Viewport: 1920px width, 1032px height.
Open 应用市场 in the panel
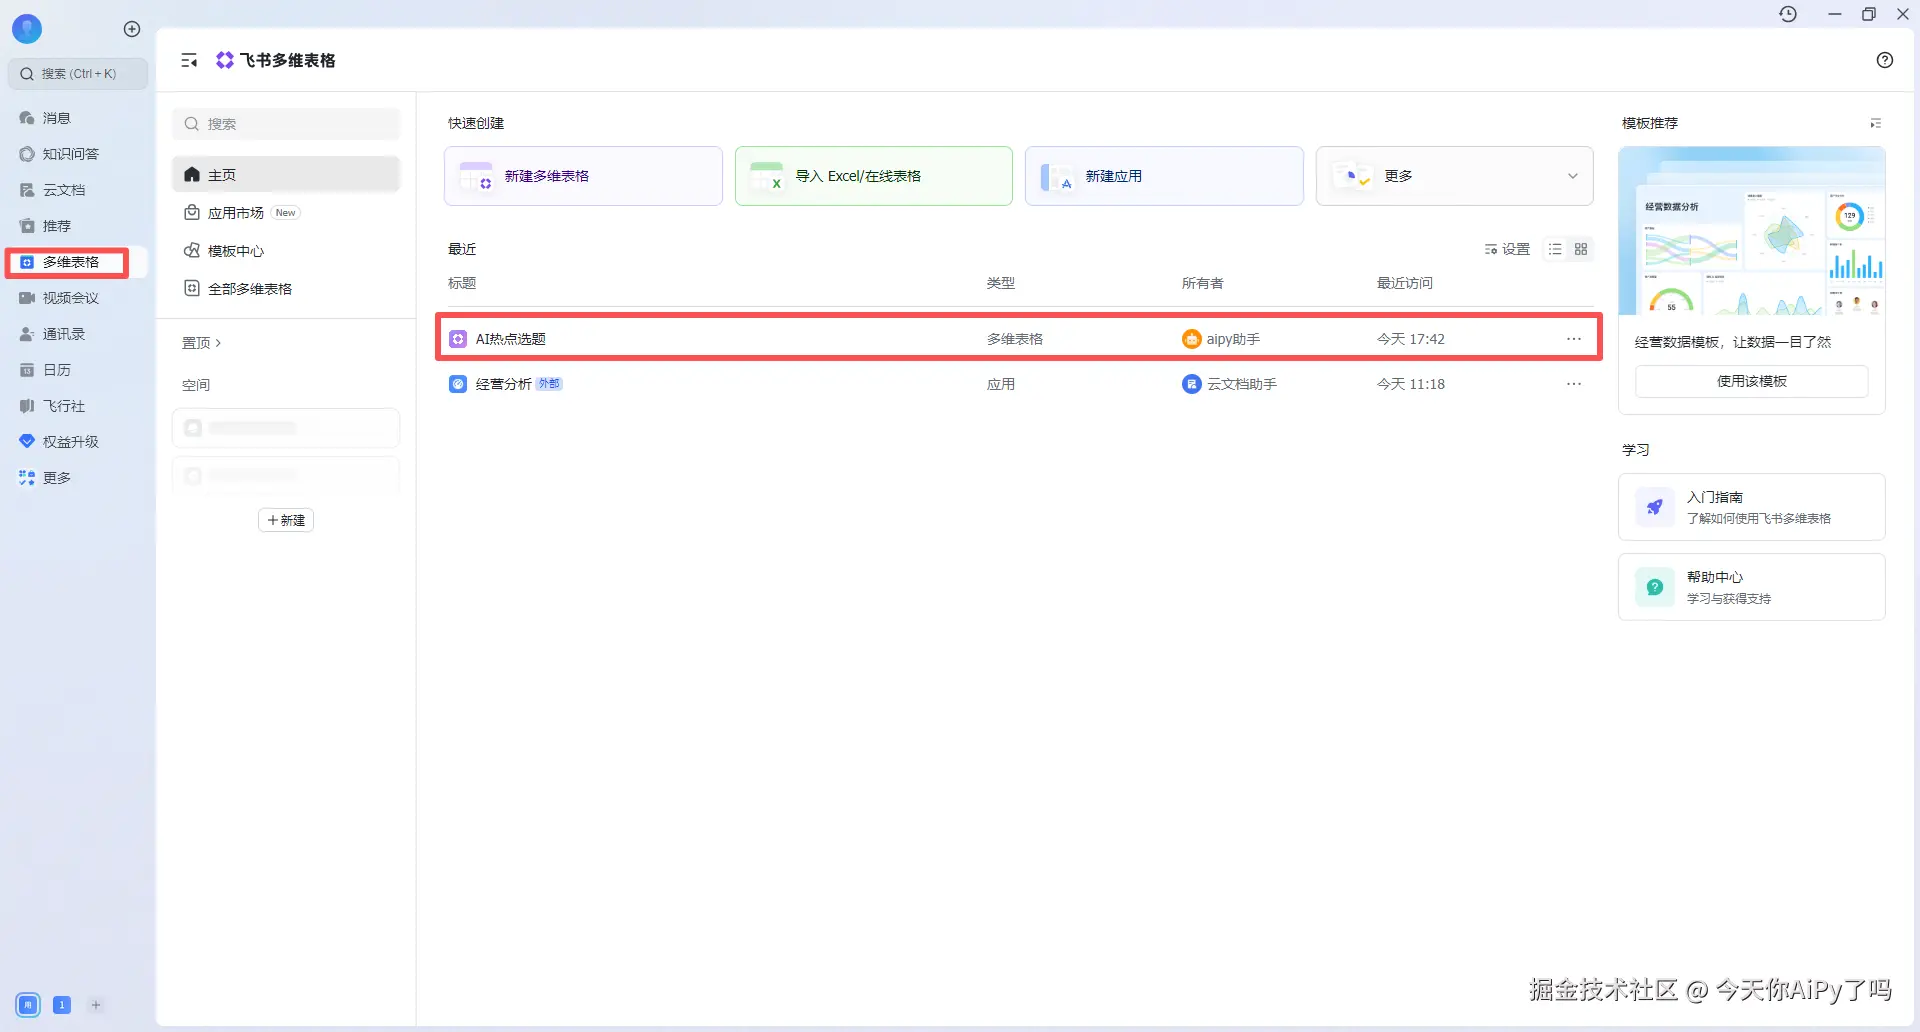[286, 213]
